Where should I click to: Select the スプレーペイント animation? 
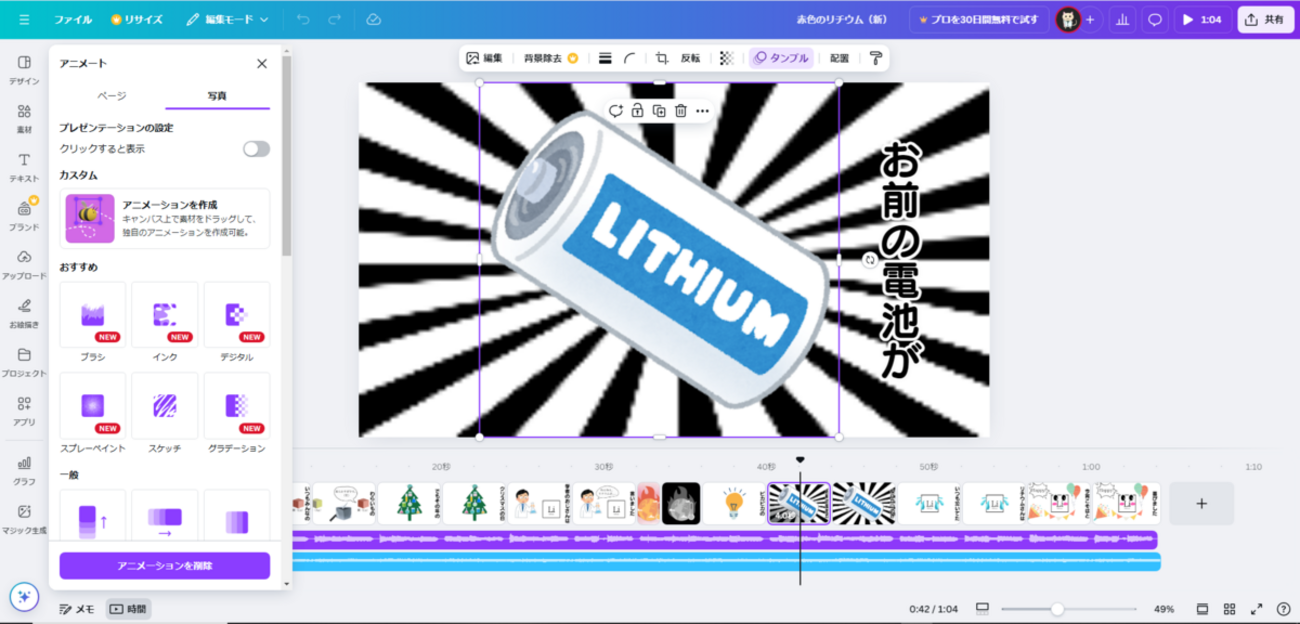tap(93, 413)
